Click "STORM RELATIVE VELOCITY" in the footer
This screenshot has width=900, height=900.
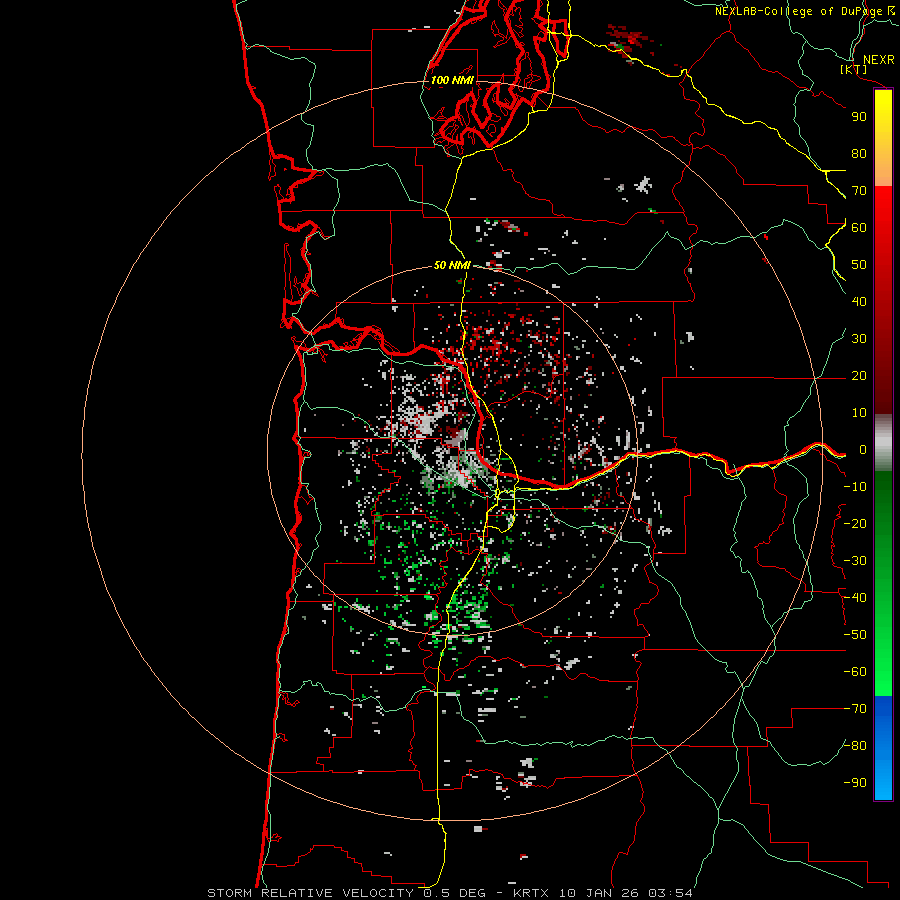coord(310,893)
